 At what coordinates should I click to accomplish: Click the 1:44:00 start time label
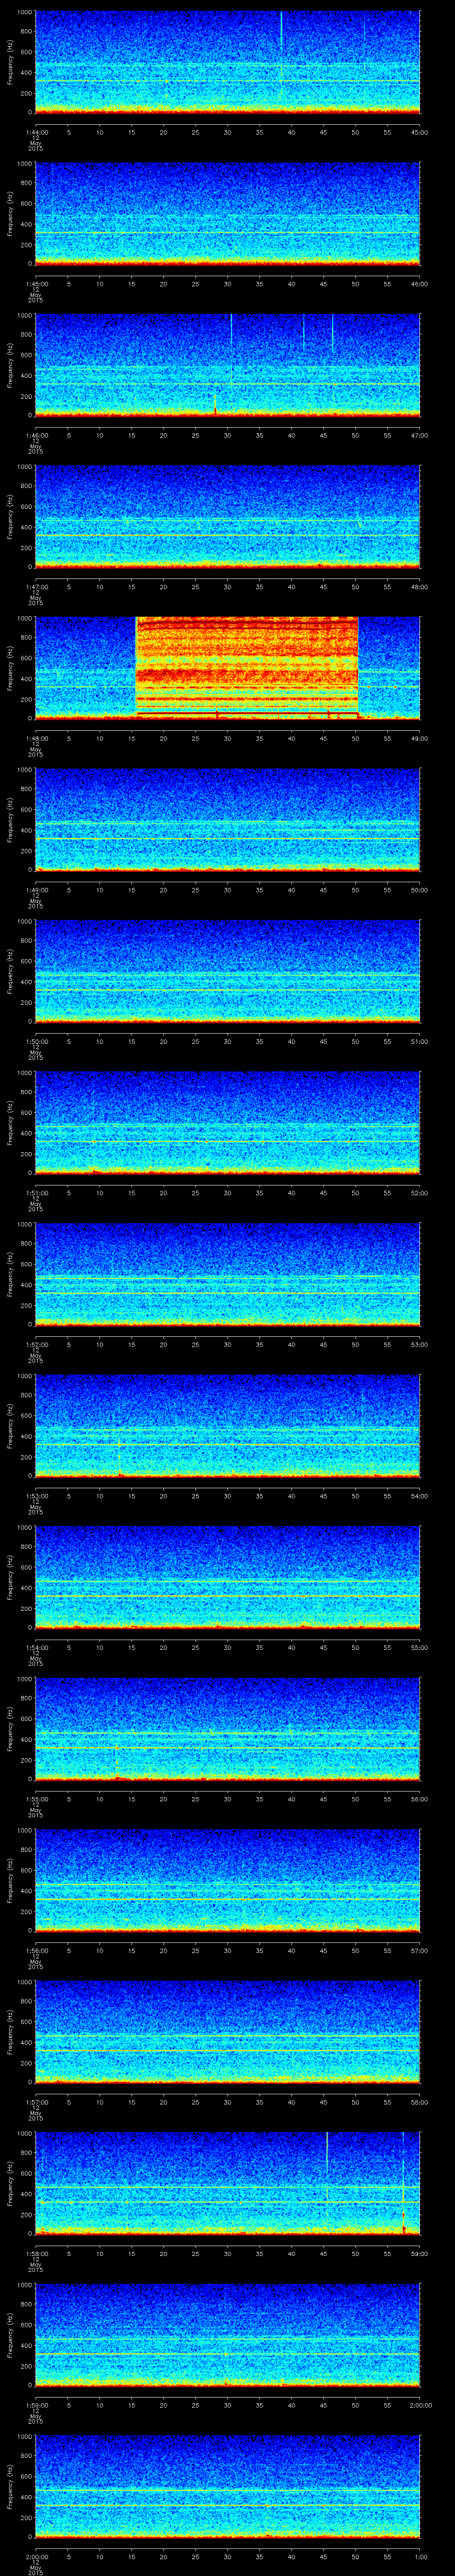point(36,132)
